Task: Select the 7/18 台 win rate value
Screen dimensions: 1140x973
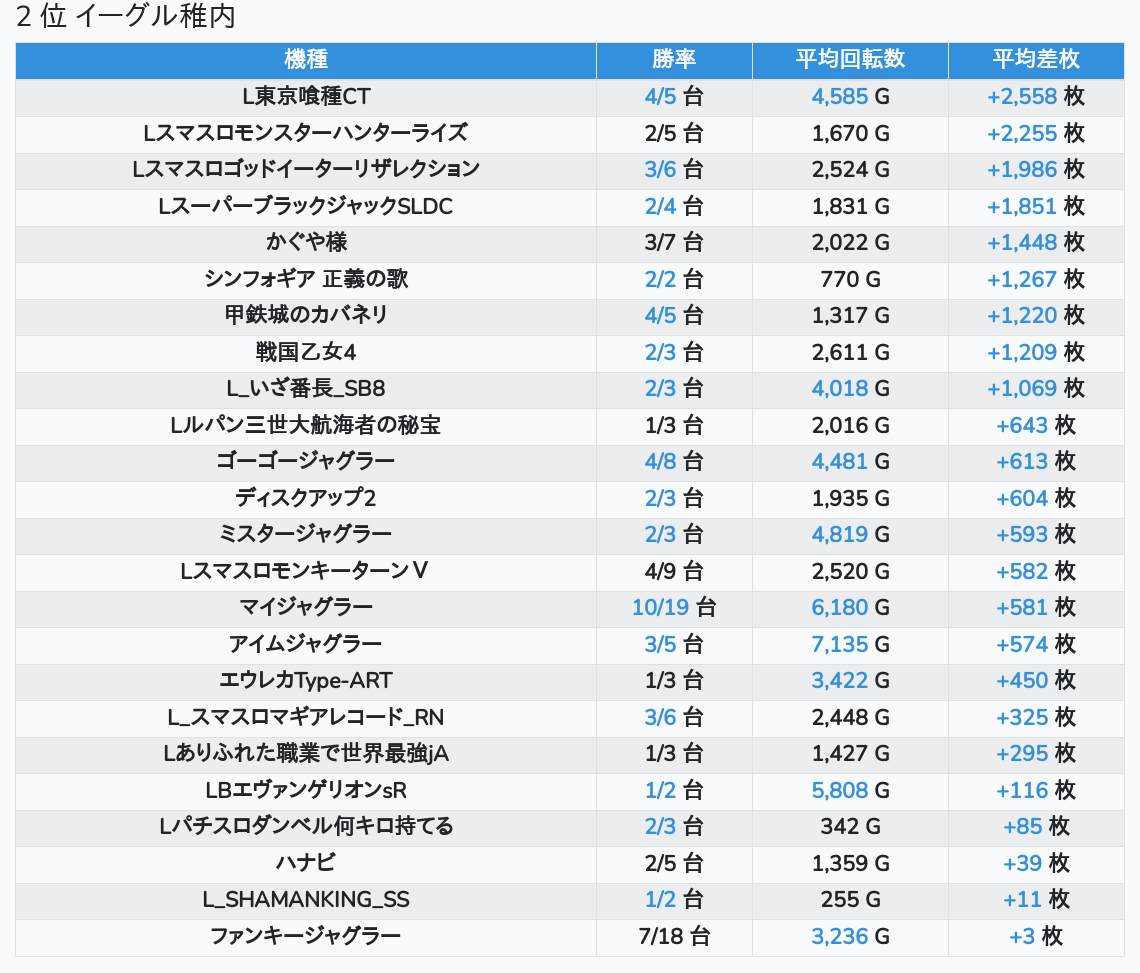Action: coord(674,936)
